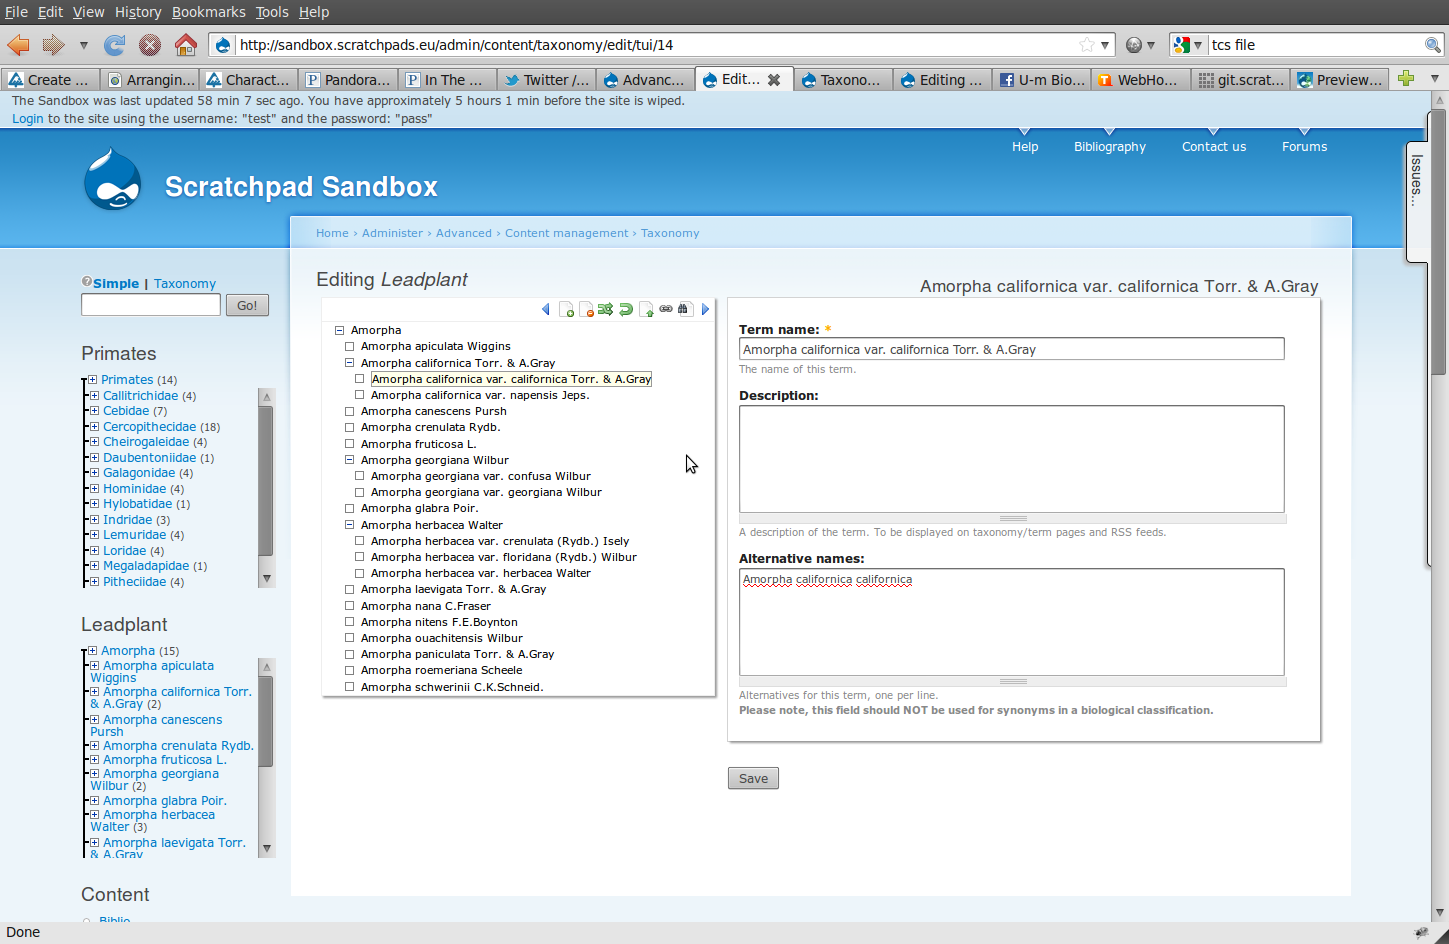The image size is (1449, 944).
Task: Open the Bibliography link in header
Action: [x=1109, y=147]
